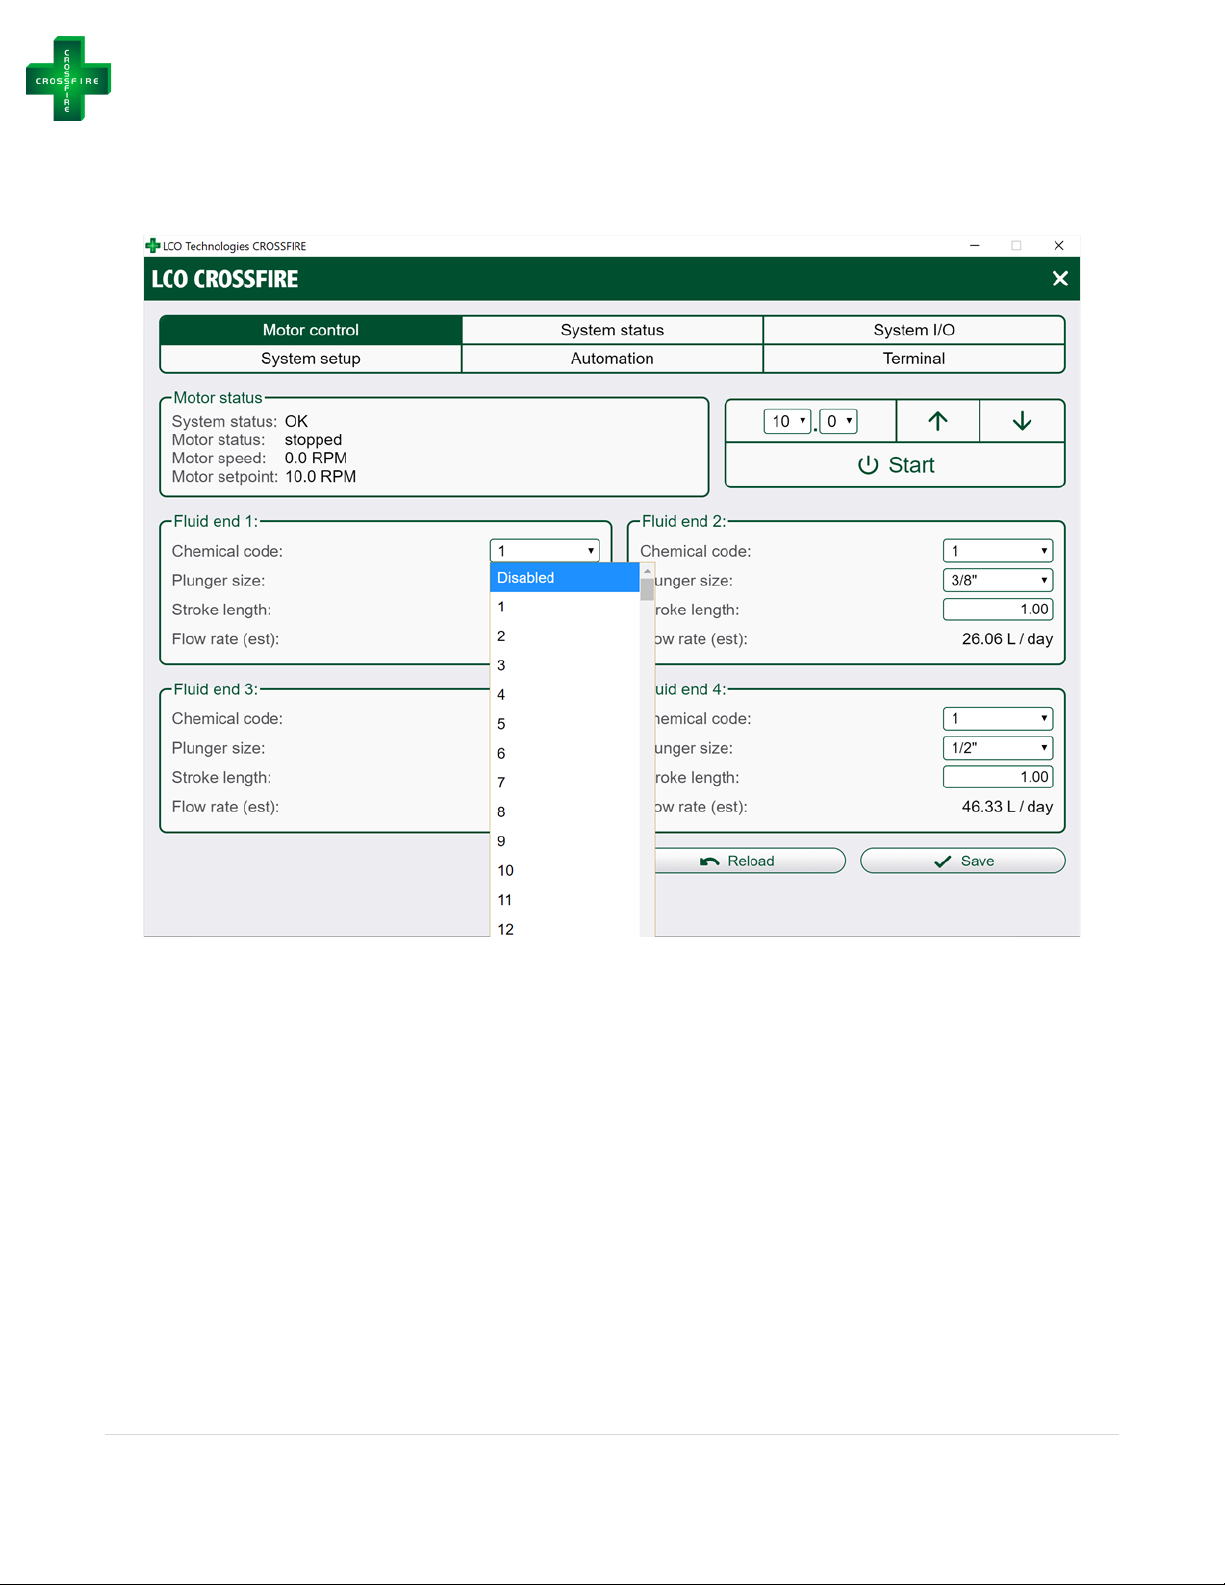This screenshot has height=1585, width=1225.
Task: Click the white X in the LCO CROSSFIRE header
Action: coord(1060,279)
